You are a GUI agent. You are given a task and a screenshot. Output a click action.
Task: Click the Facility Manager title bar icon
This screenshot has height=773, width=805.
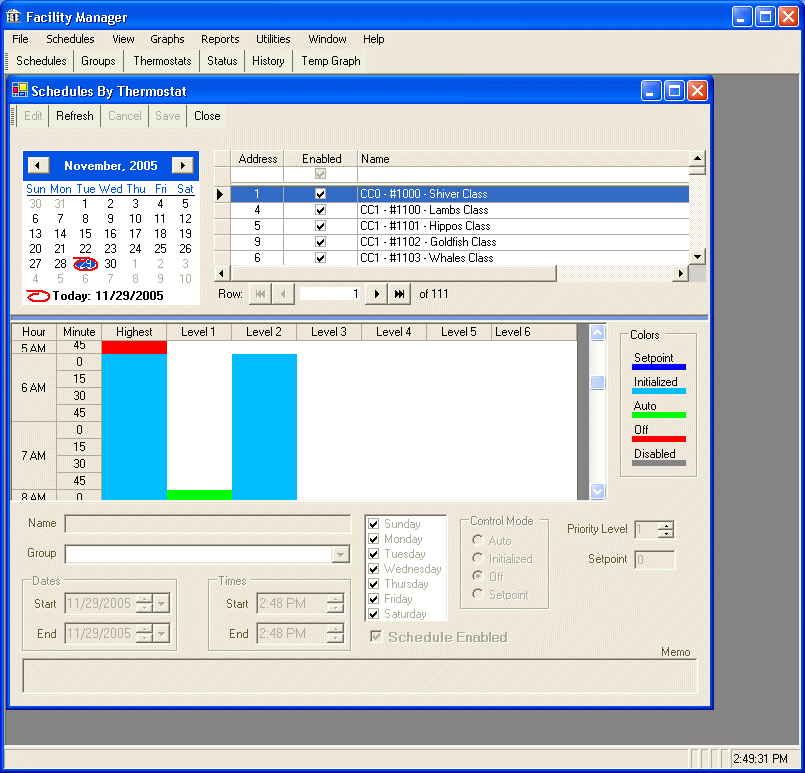point(13,17)
